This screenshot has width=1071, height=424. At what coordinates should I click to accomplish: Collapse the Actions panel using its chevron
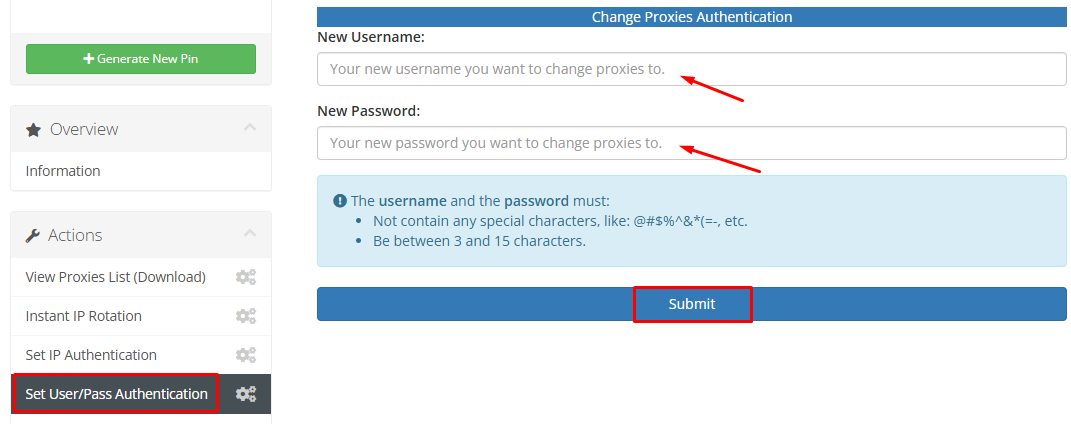[250, 234]
